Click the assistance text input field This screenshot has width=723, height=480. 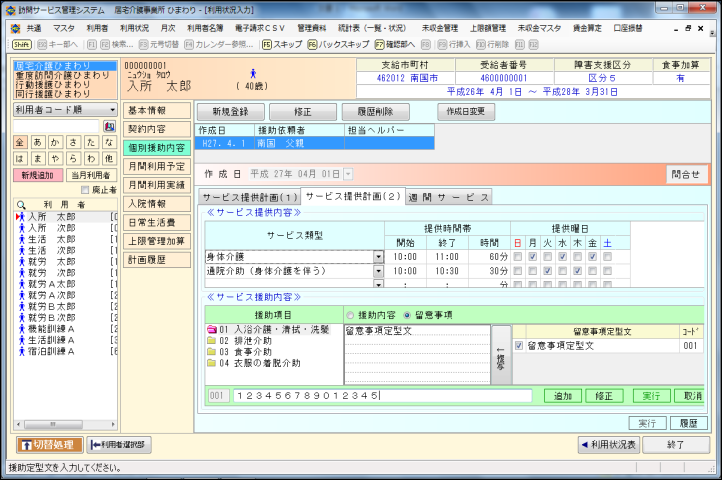pyautogui.click(x=381, y=396)
